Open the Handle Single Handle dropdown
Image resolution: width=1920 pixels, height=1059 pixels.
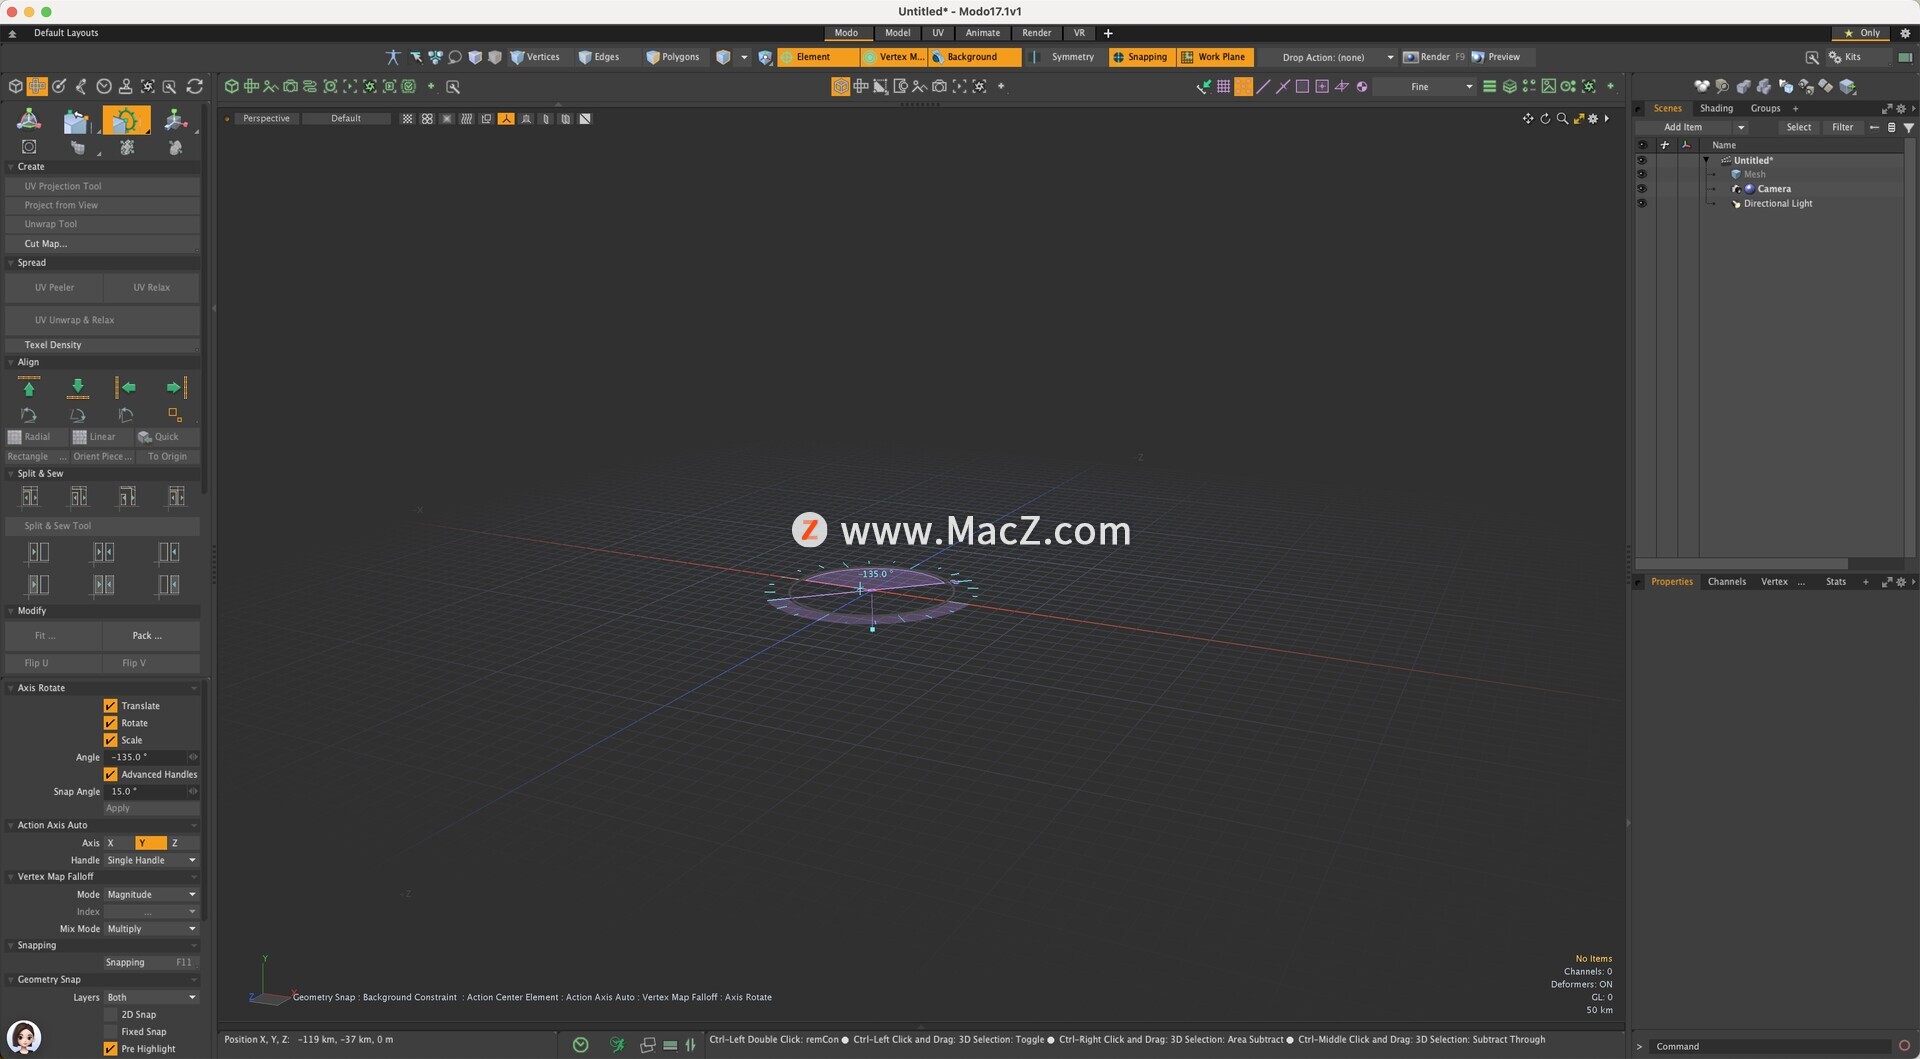(x=151, y=860)
